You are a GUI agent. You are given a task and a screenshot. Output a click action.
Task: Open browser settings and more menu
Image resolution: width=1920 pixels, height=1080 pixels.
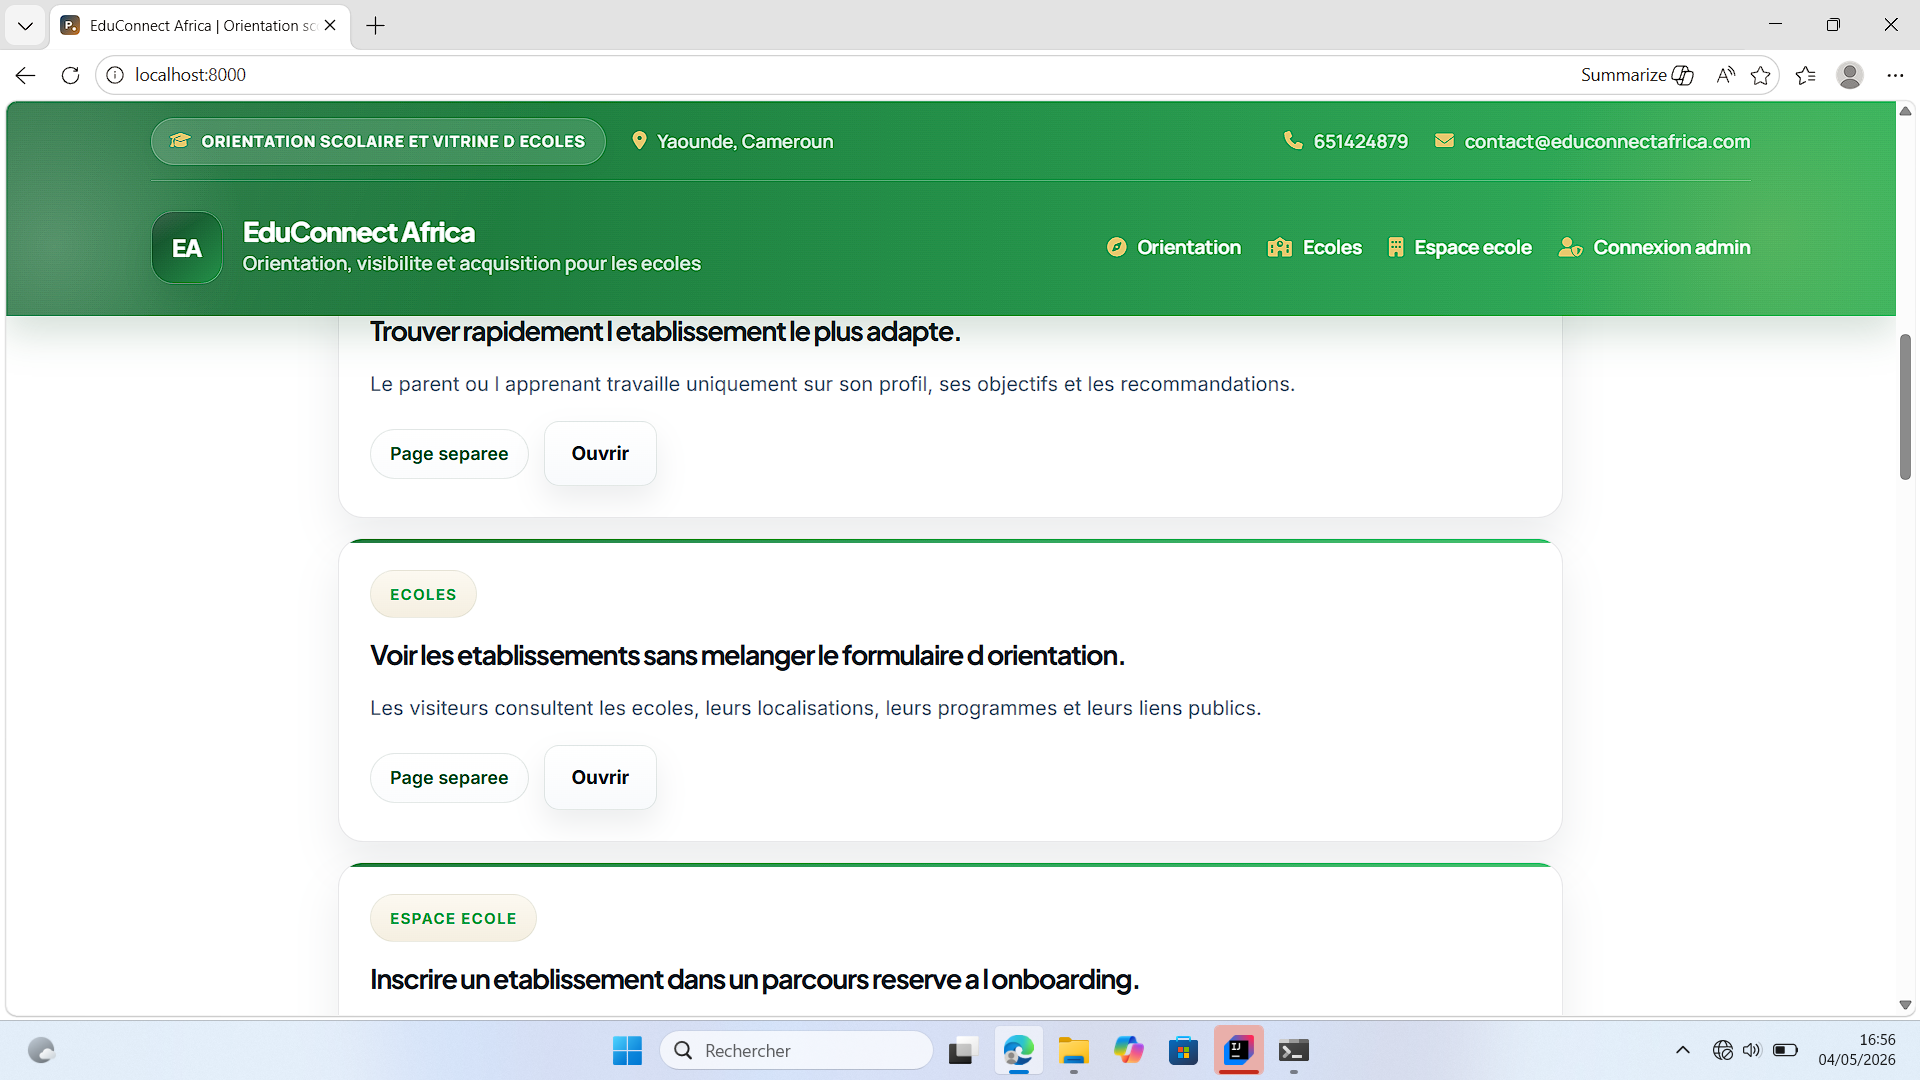(x=1895, y=75)
